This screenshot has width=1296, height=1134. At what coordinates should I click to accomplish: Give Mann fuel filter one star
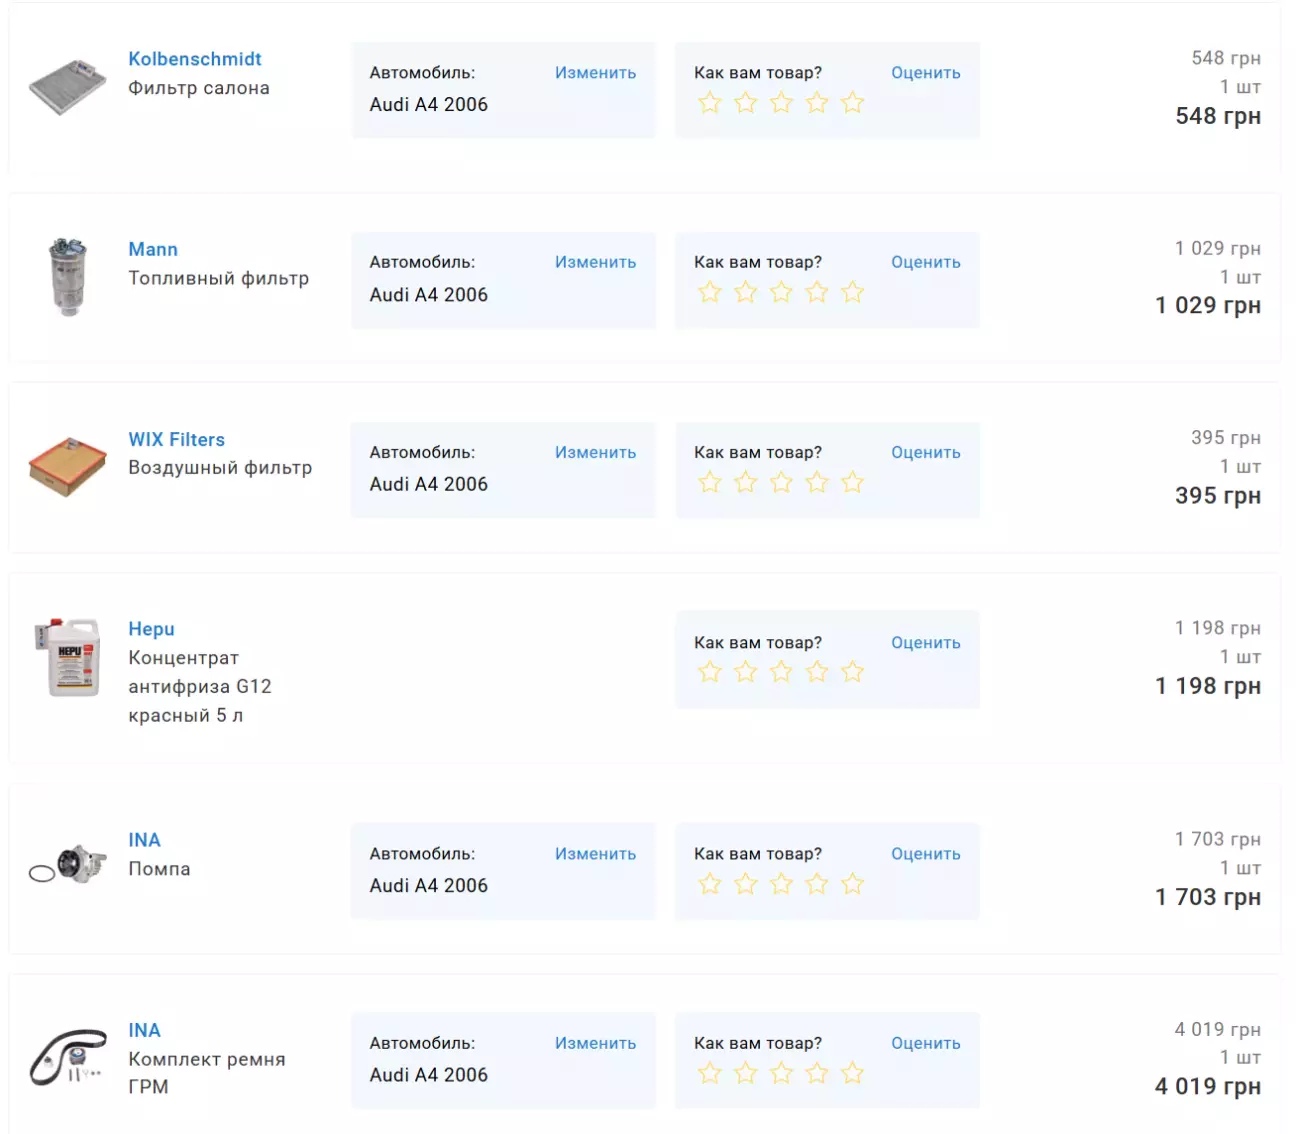click(x=710, y=293)
